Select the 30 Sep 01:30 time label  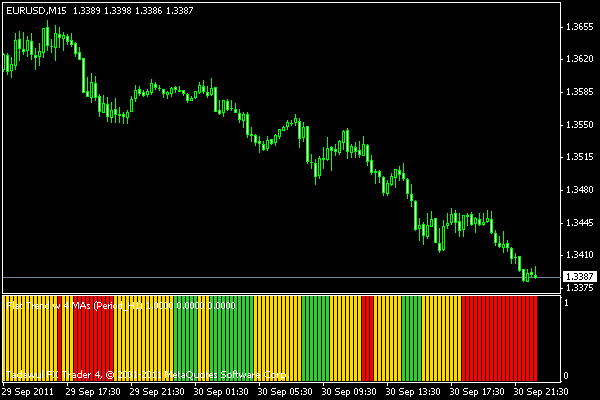pyautogui.click(x=223, y=392)
